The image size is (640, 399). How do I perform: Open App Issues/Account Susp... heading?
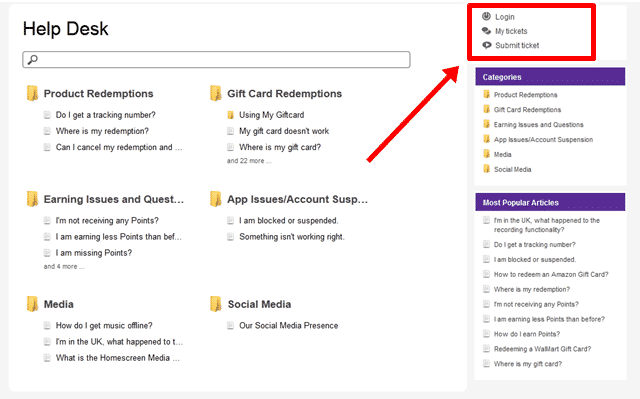pos(298,200)
